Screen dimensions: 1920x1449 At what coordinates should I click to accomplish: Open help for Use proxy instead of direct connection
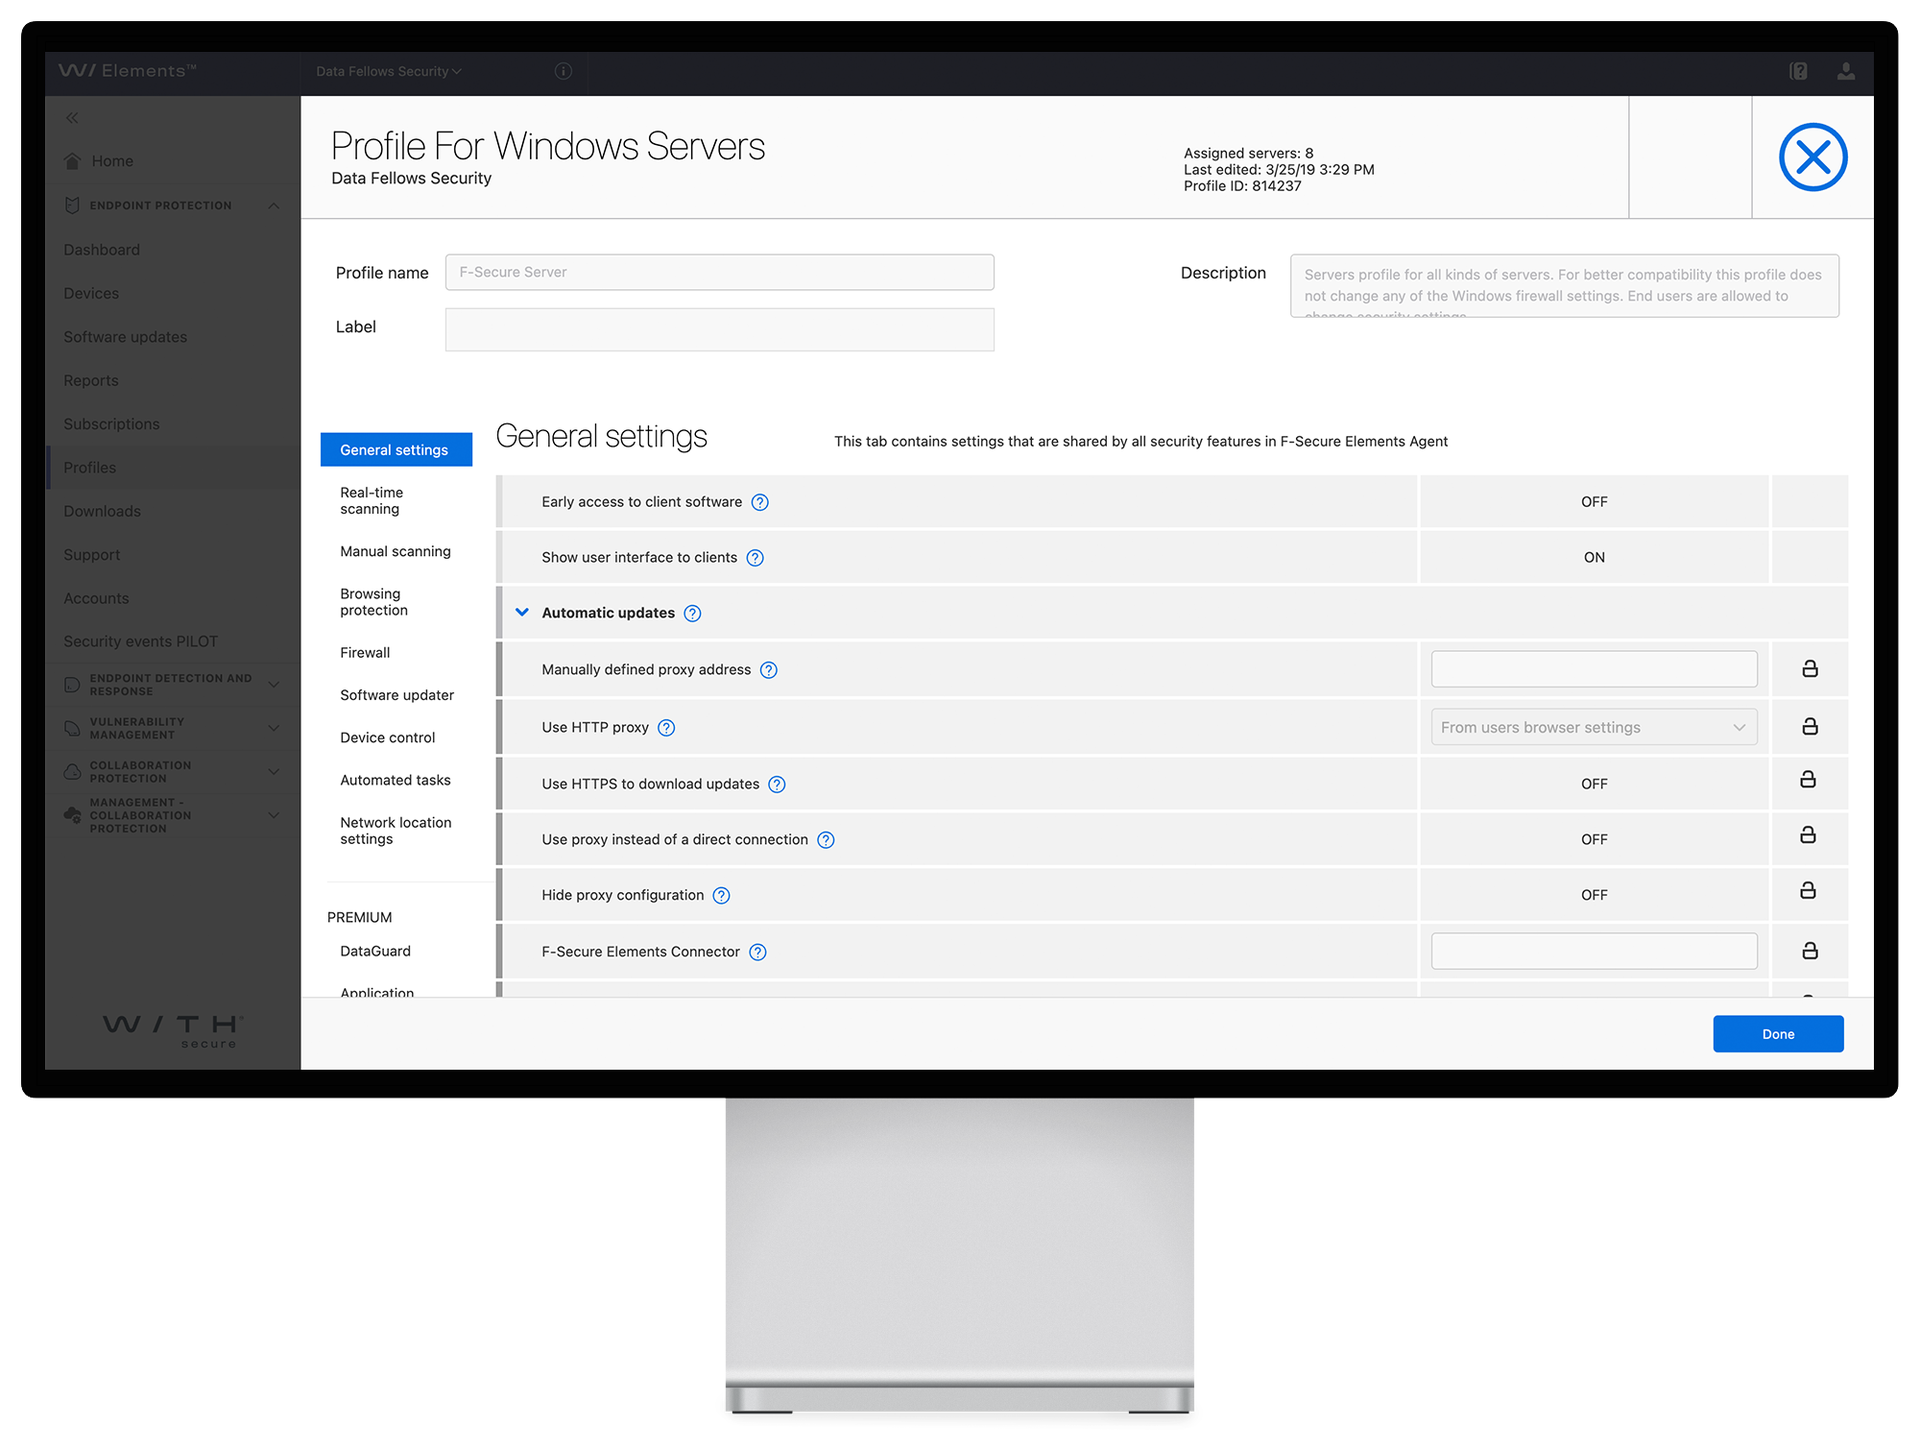point(825,840)
